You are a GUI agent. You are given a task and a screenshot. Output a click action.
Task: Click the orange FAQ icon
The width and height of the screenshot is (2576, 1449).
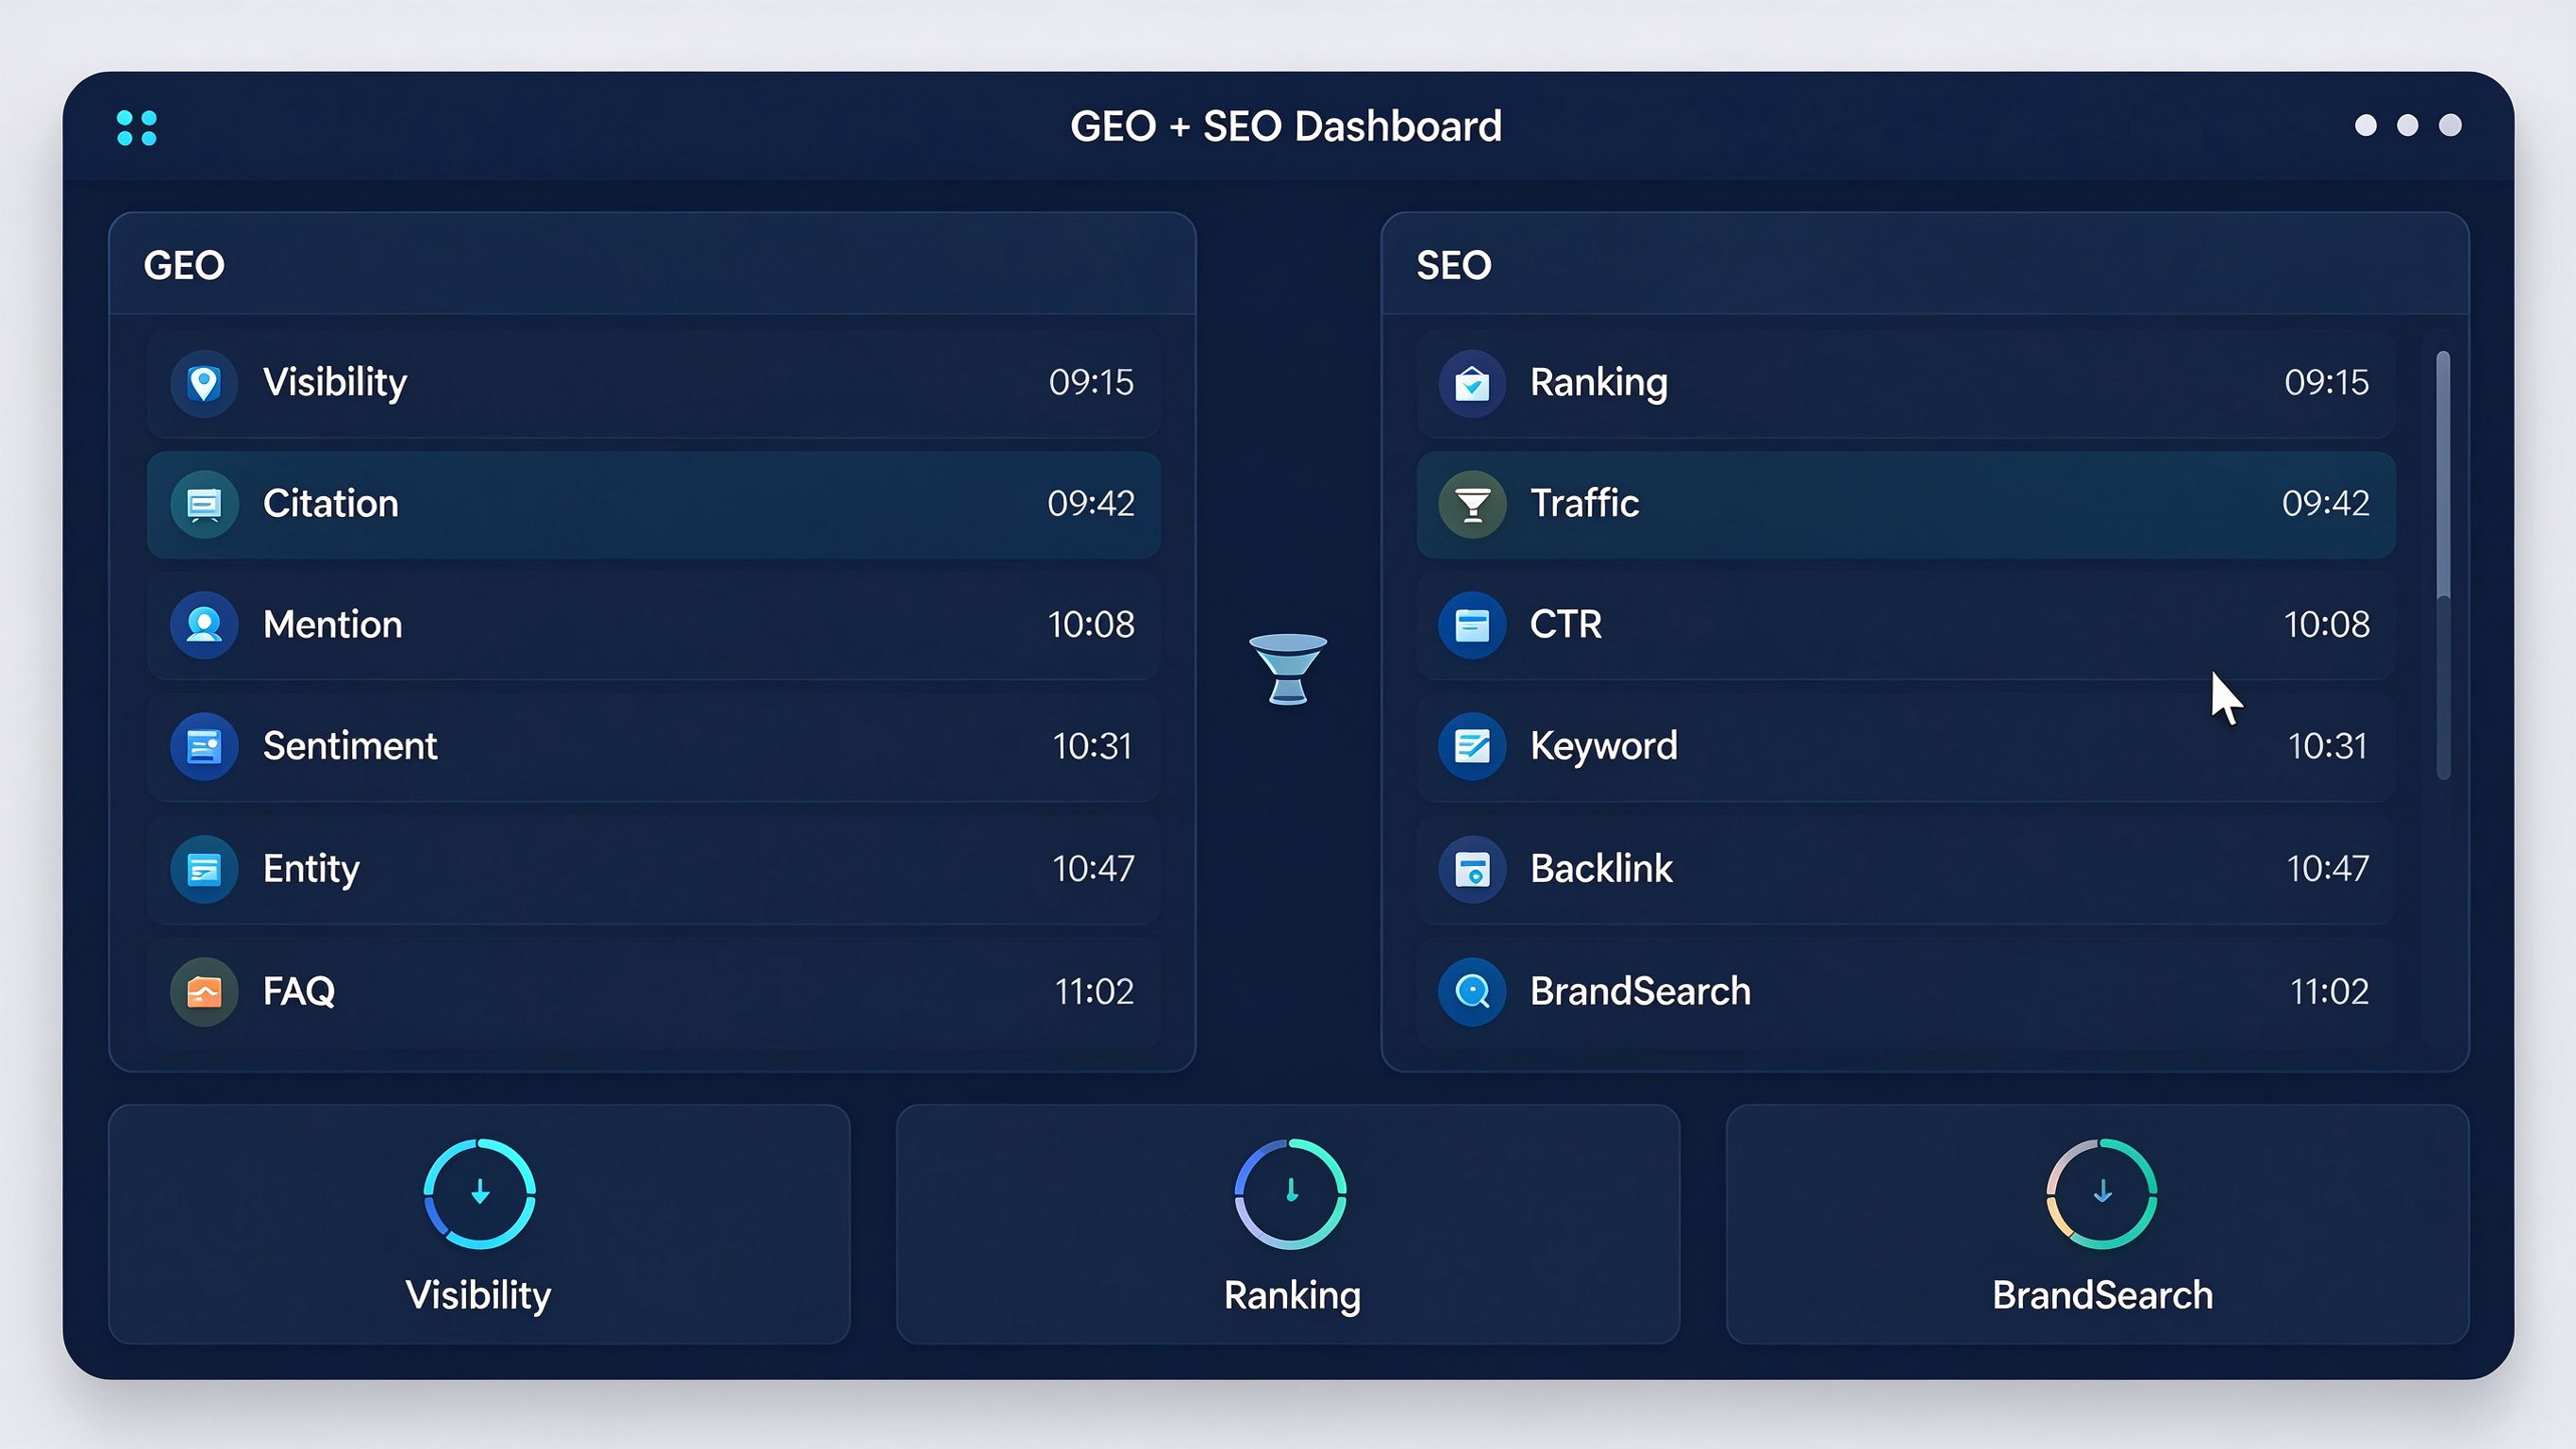(204, 992)
